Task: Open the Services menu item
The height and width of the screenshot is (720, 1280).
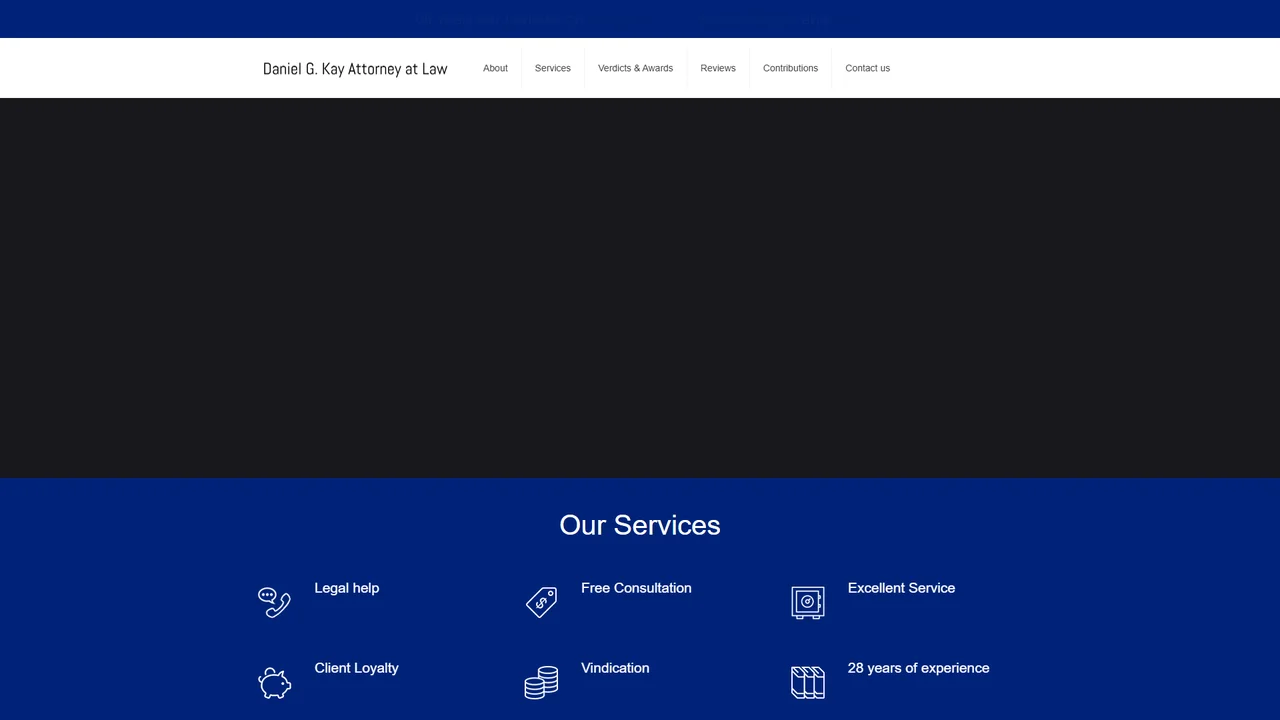Action: pyautogui.click(x=553, y=68)
